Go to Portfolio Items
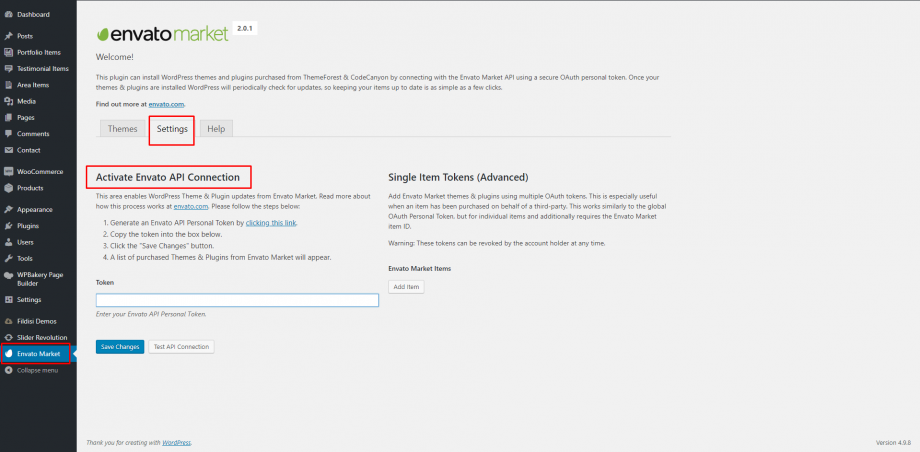The height and width of the screenshot is (452, 920). [38, 52]
